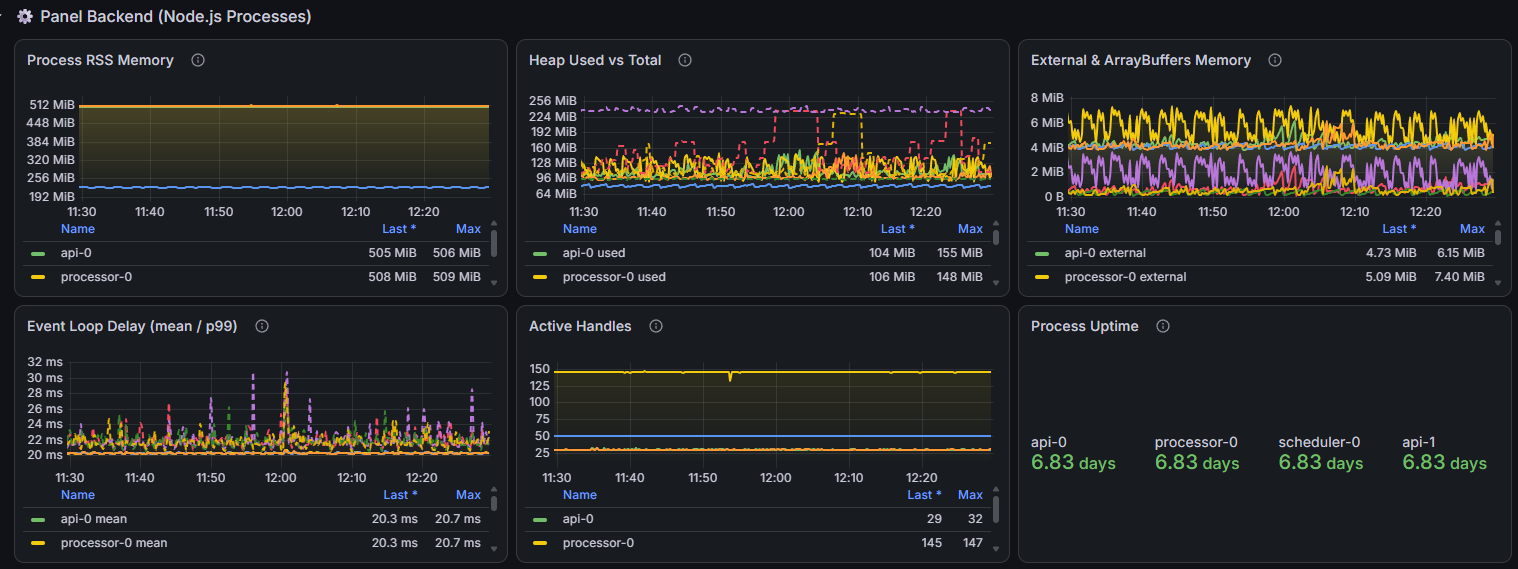Screen dimensions: 1518x569
Task: Show info tooltip icon for Active Handles
Action: point(655,326)
